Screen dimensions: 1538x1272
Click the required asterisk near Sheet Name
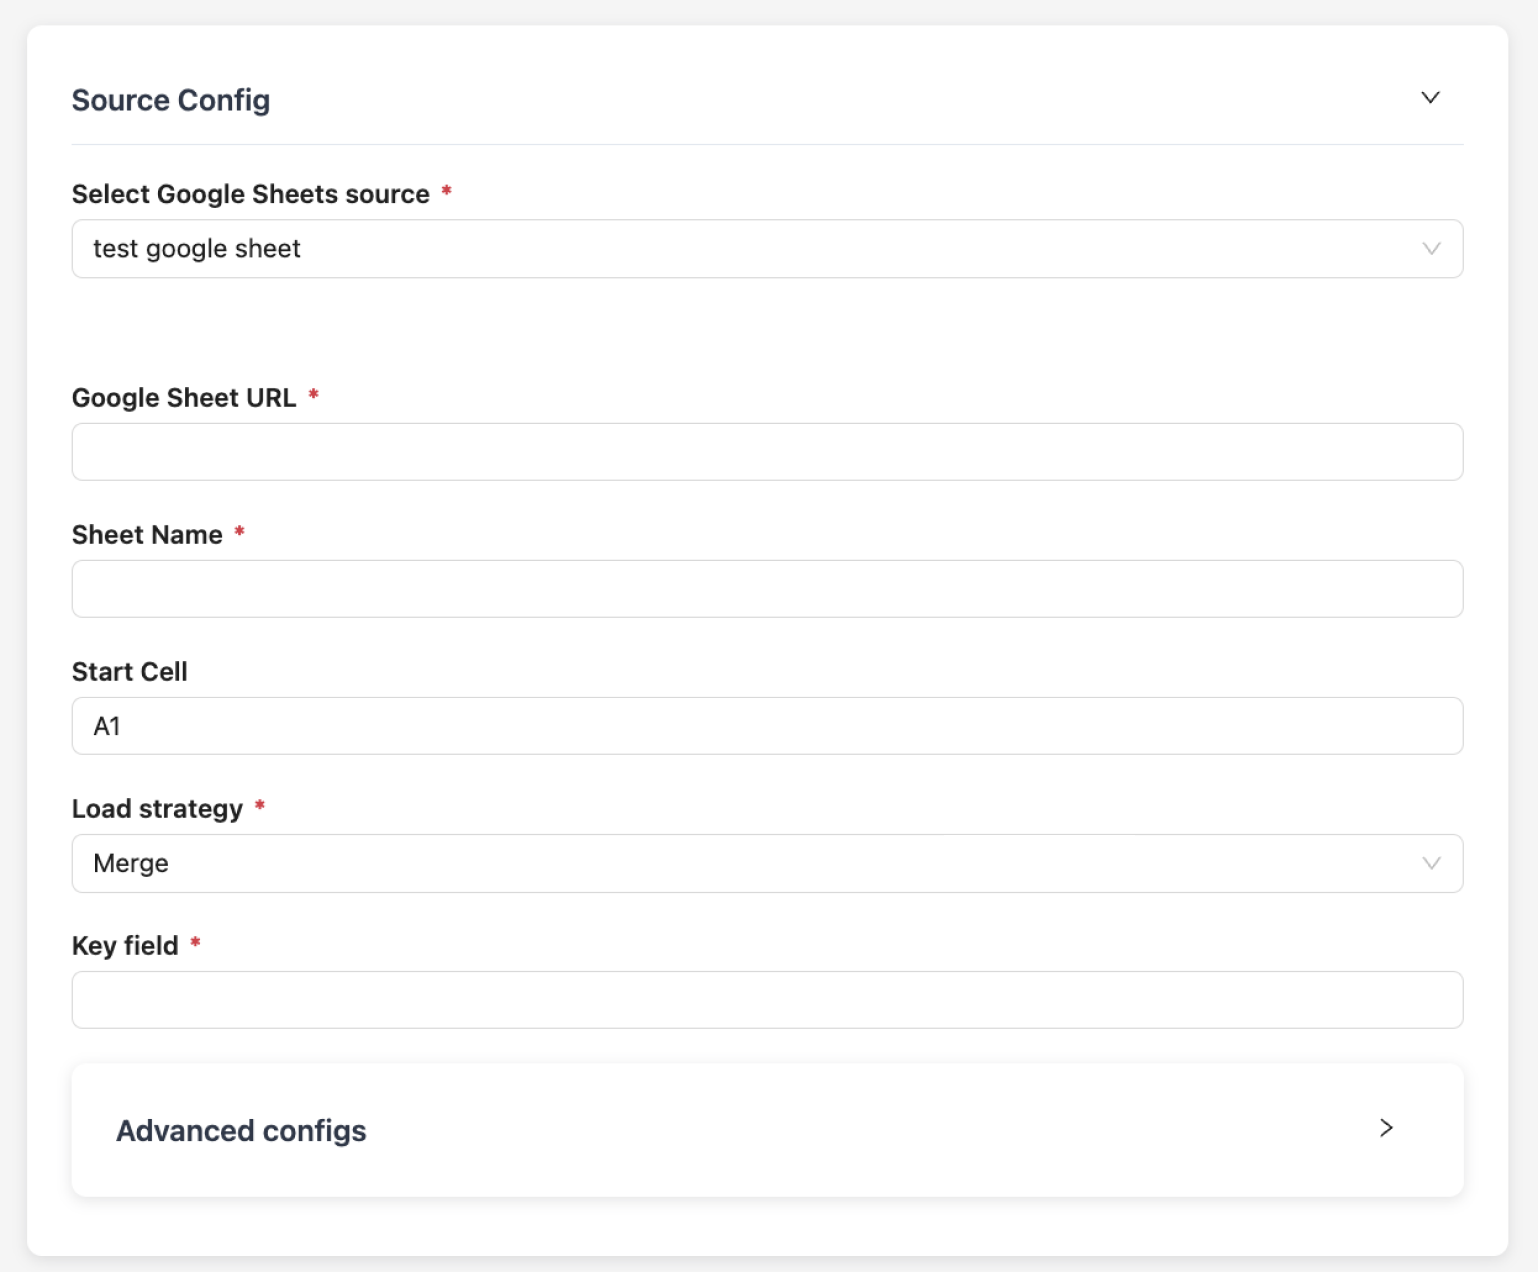(239, 532)
